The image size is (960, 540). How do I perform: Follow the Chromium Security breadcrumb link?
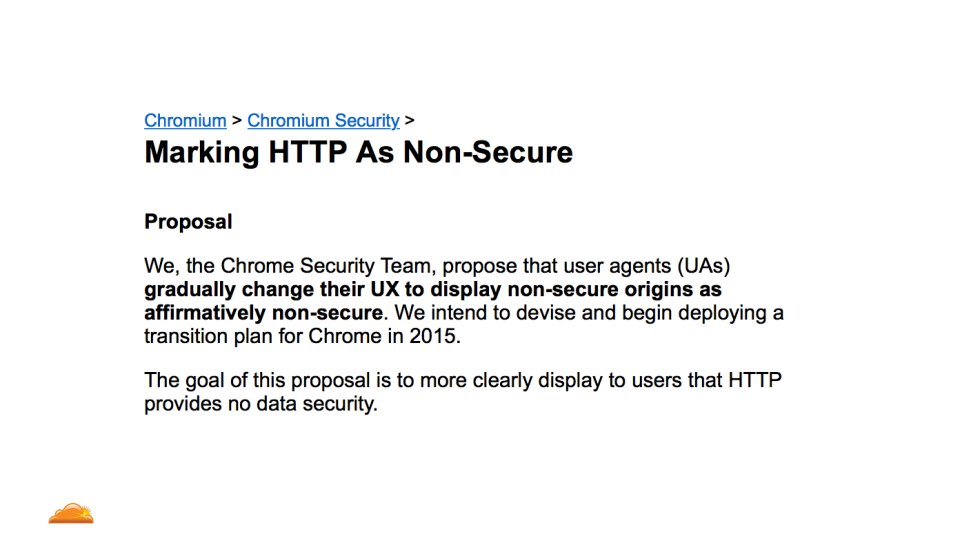pos(323,121)
